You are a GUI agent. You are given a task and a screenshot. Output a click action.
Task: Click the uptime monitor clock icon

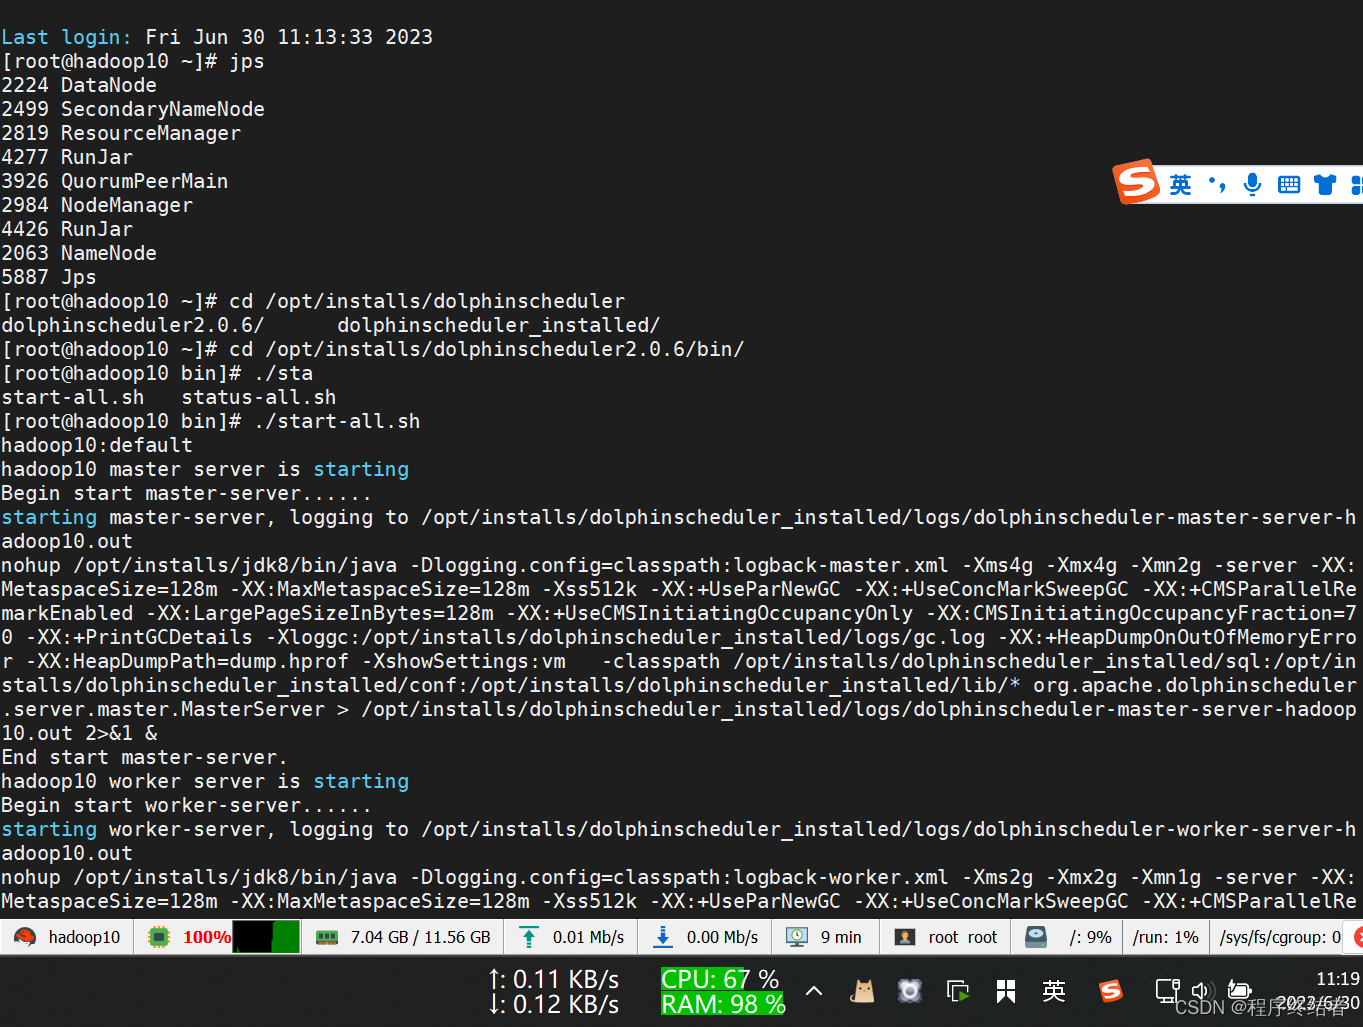pos(797,937)
